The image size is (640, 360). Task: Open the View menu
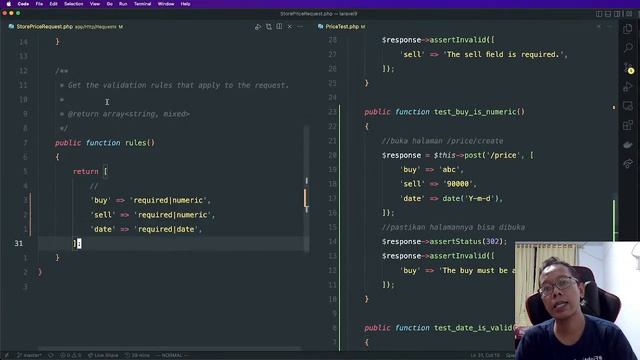[x=95, y=4]
